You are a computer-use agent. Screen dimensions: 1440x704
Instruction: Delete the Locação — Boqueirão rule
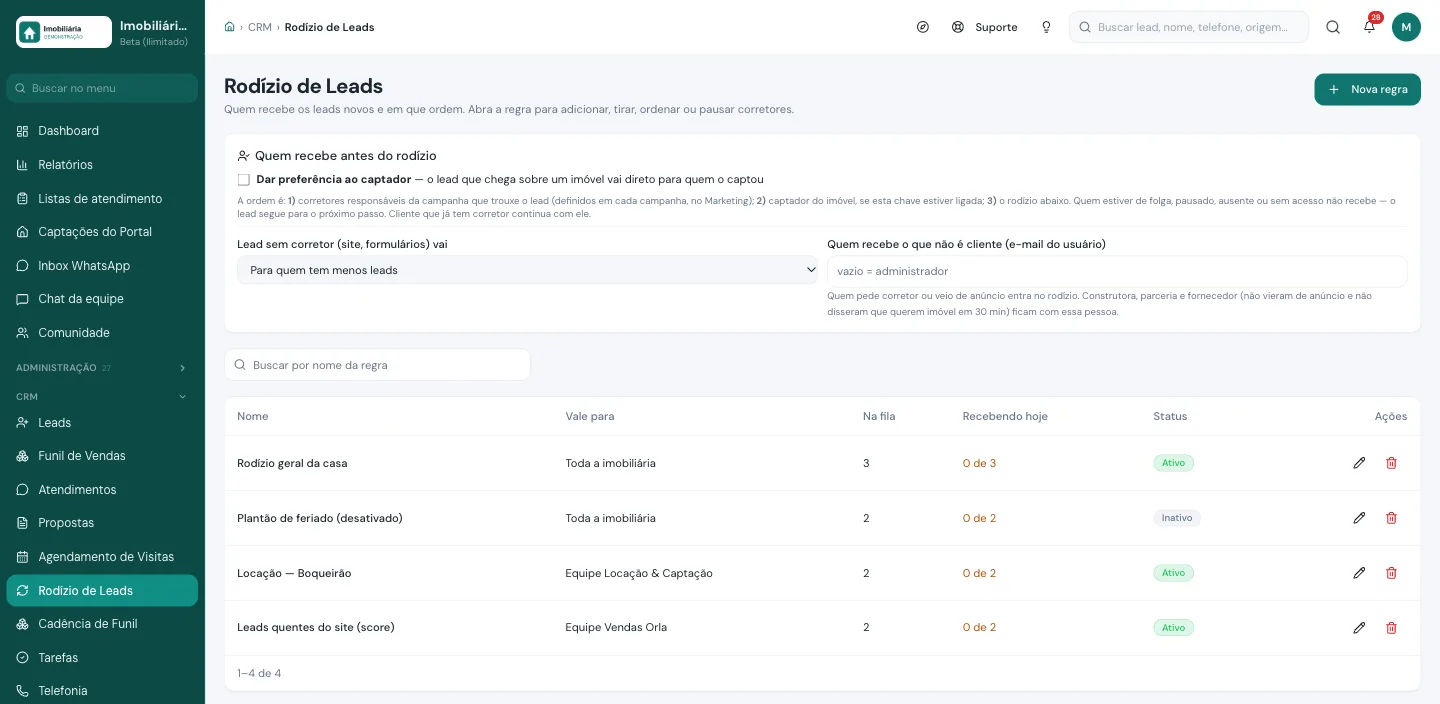point(1391,573)
